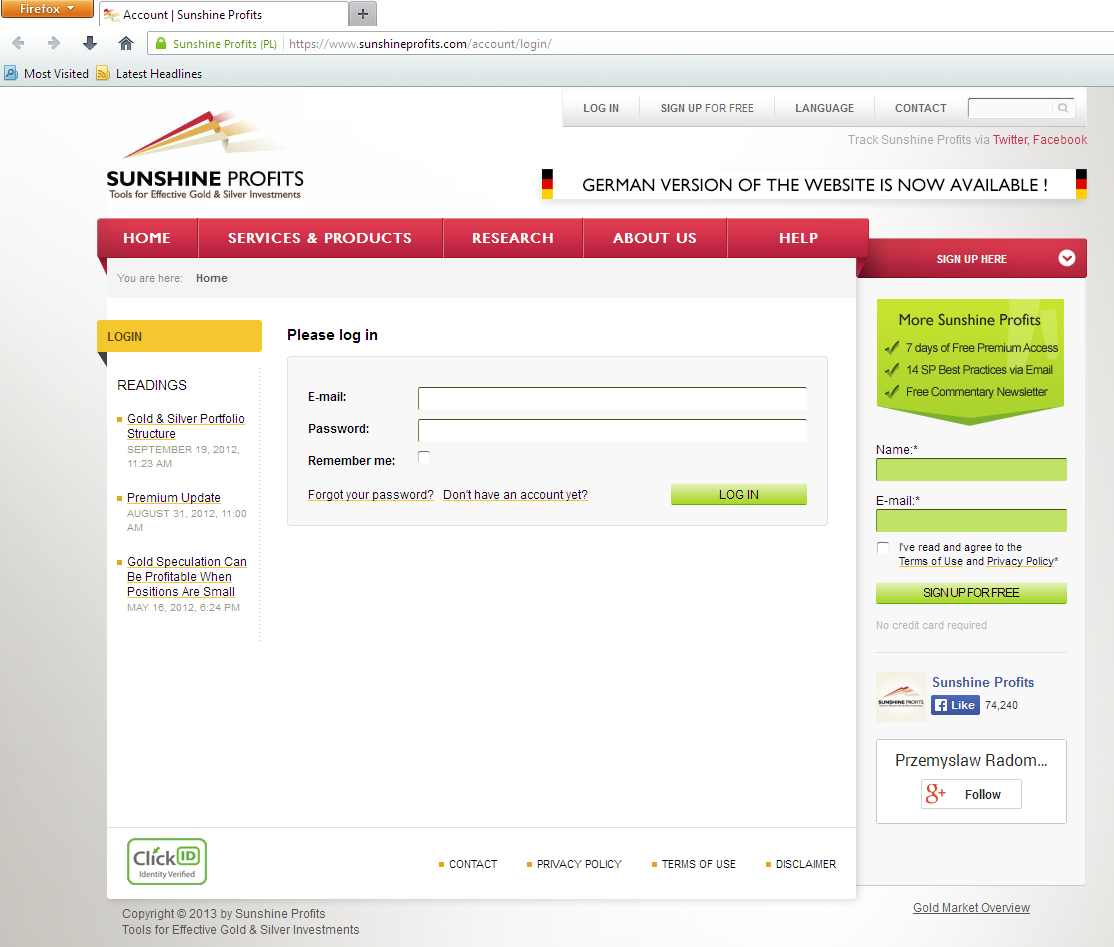The width and height of the screenshot is (1114, 947).
Task: Click the green padlock site identity icon
Action: pyautogui.click(x=161, y=43)
